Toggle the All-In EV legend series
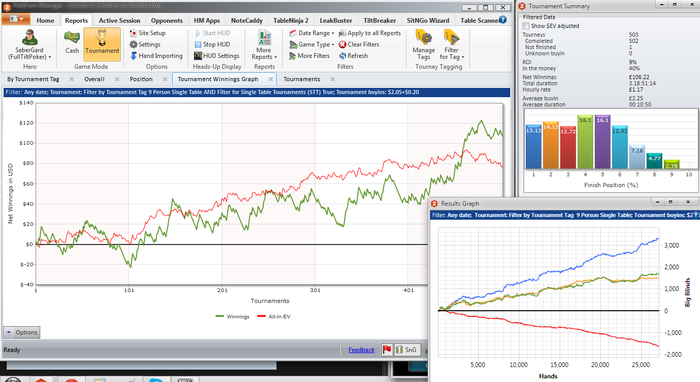This screenshot has height=382, width=700. pyautogui.click(x=274, y=316)
